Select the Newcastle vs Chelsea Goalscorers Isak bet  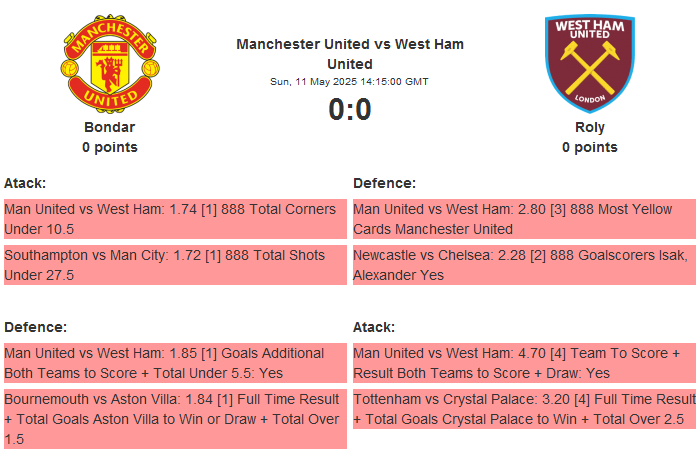[x=523, y=265]
